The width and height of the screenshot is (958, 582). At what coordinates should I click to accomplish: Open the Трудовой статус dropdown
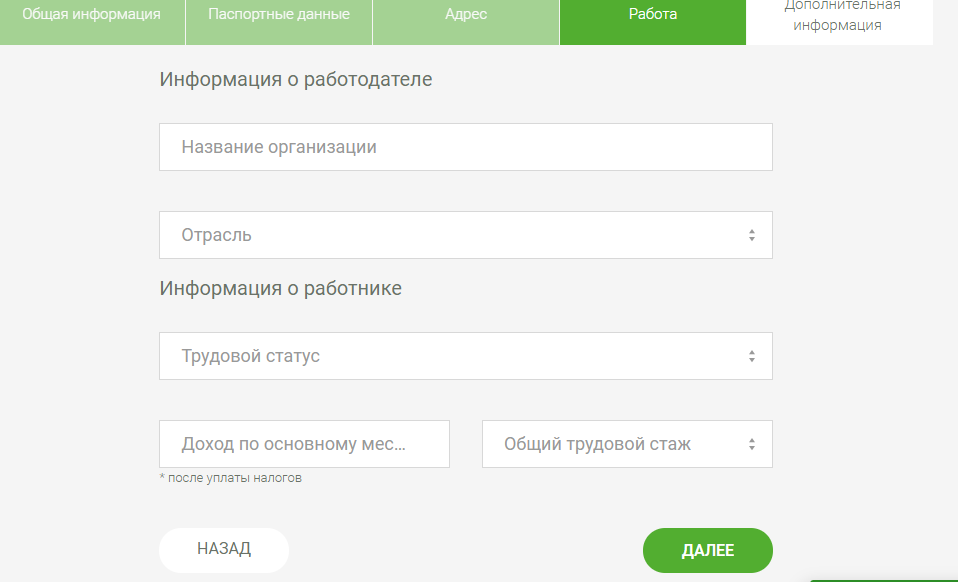click(x=465, y=355)
